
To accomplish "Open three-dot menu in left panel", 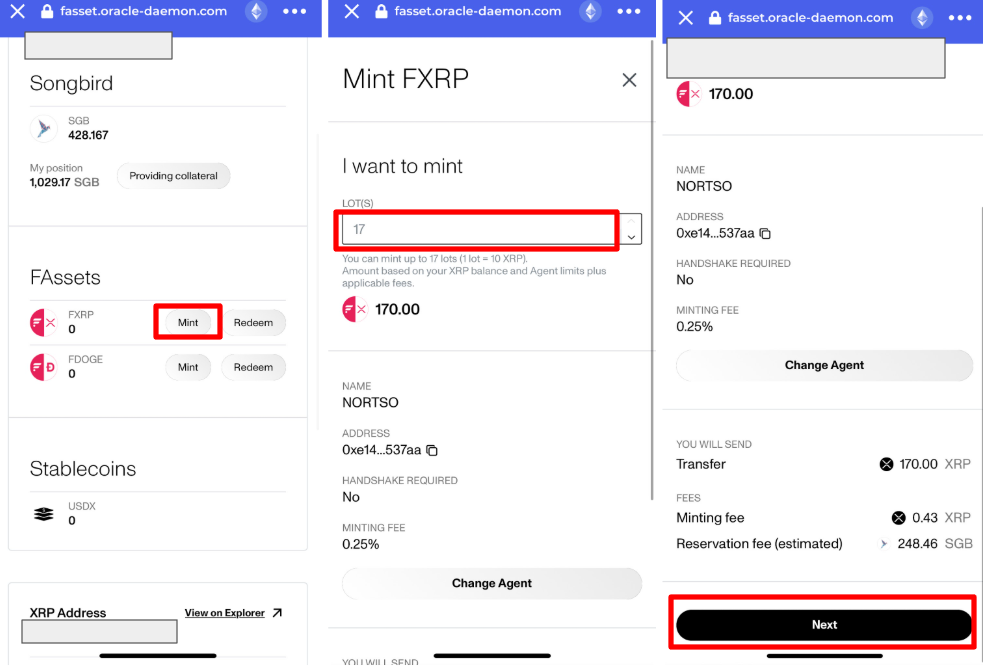I will [294, 11].
